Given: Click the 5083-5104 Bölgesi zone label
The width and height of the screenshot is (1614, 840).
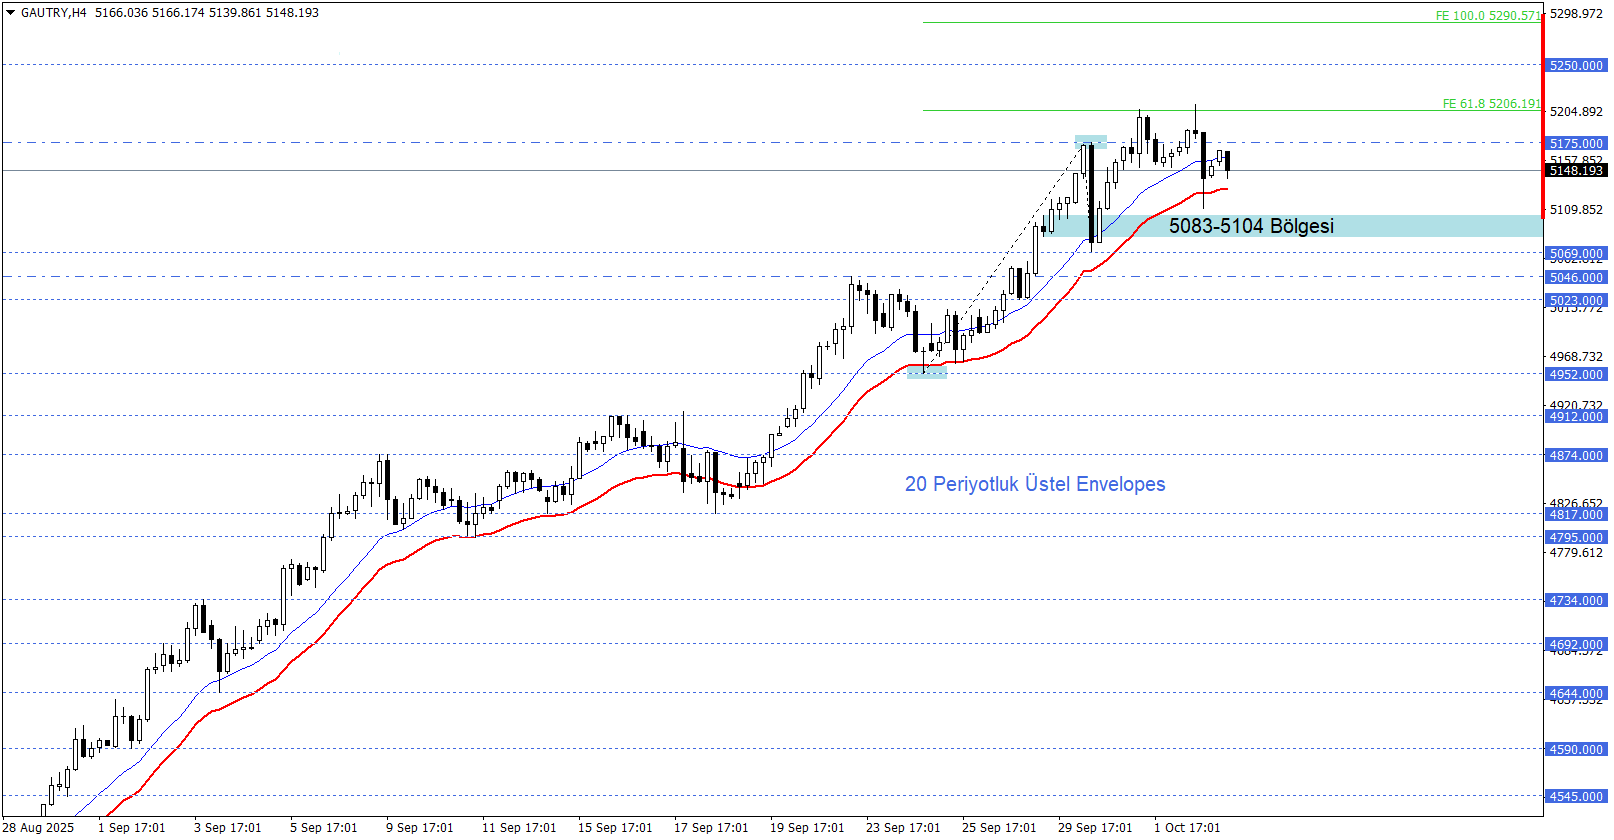Looking at the screenshot, I should 1250,226.
